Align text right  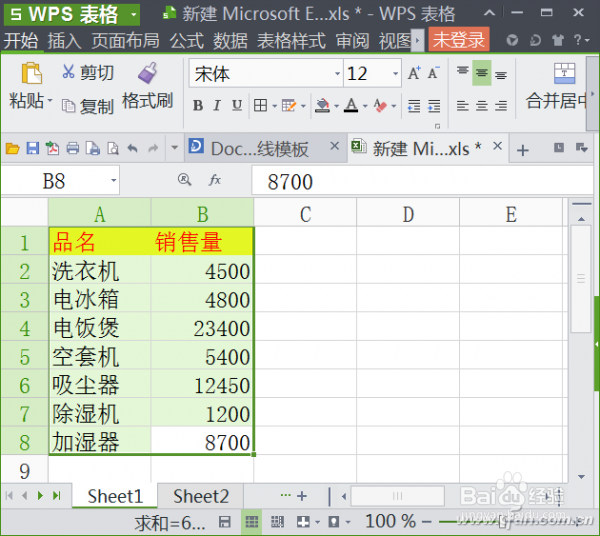point(501,106)
